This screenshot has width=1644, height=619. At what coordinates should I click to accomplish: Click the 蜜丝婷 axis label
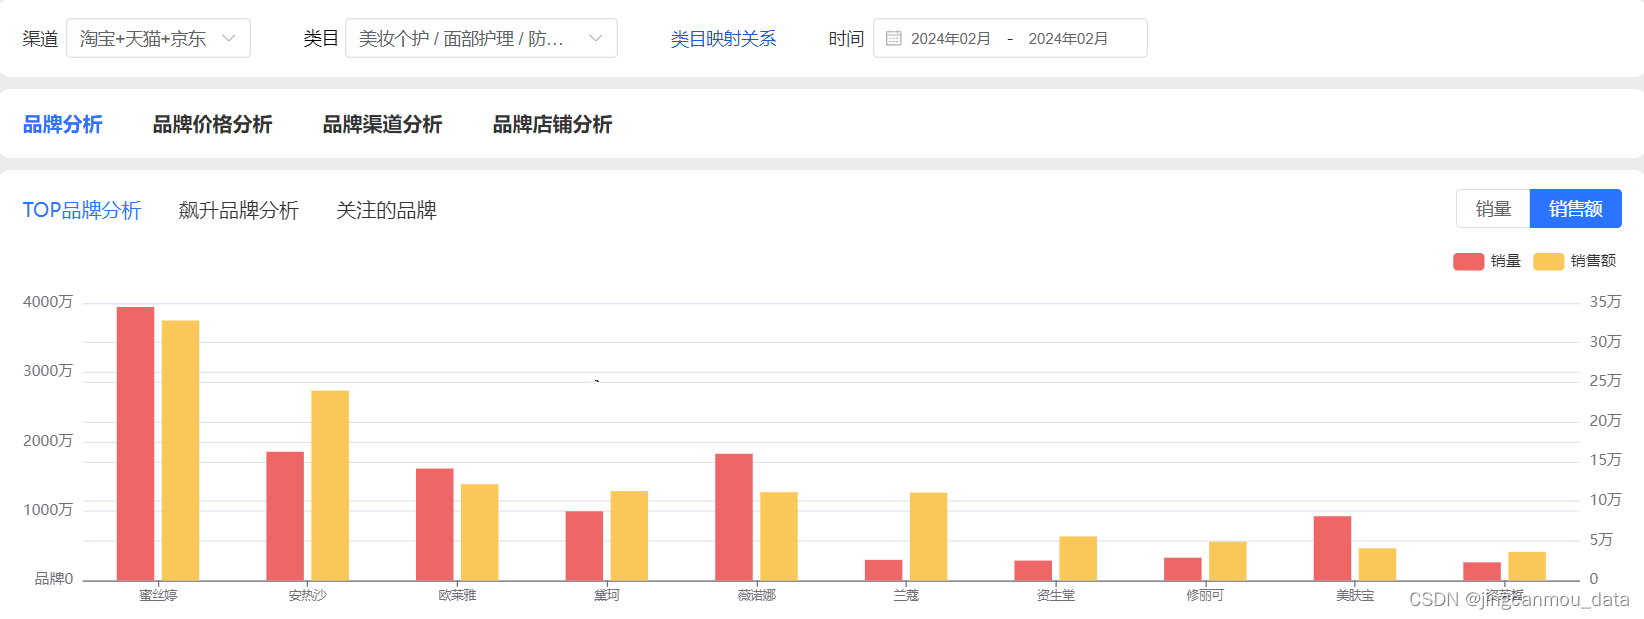(158, 595)
